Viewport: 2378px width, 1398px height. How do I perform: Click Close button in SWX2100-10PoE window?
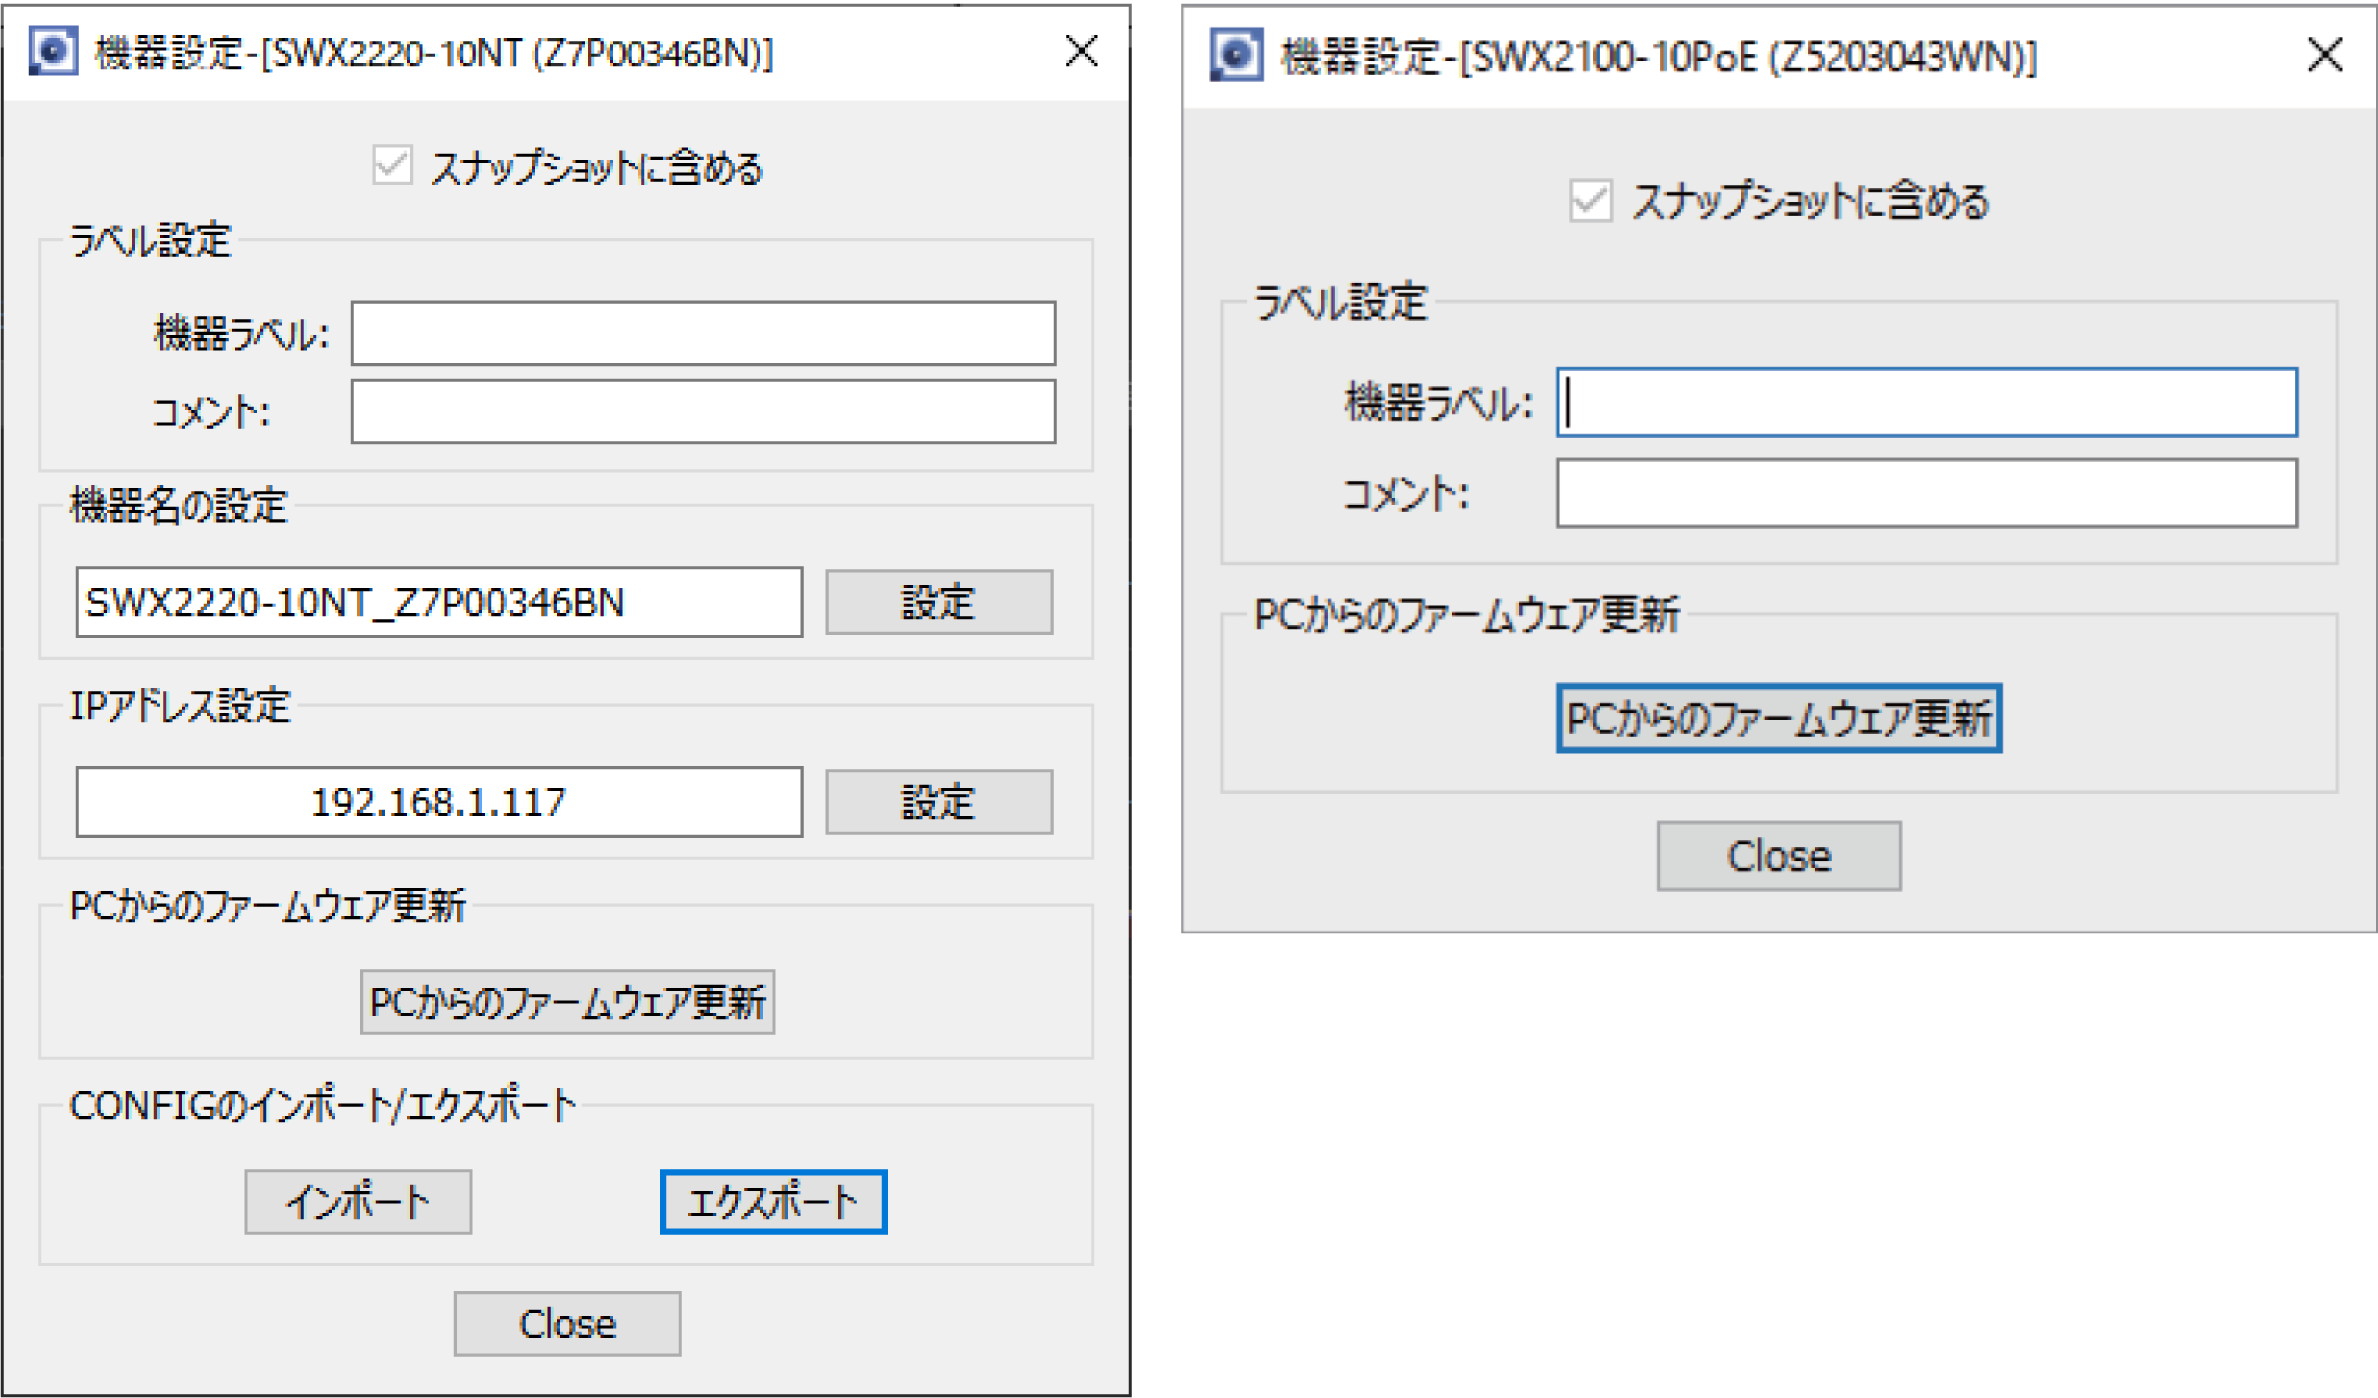click(x=1778, y=856)
